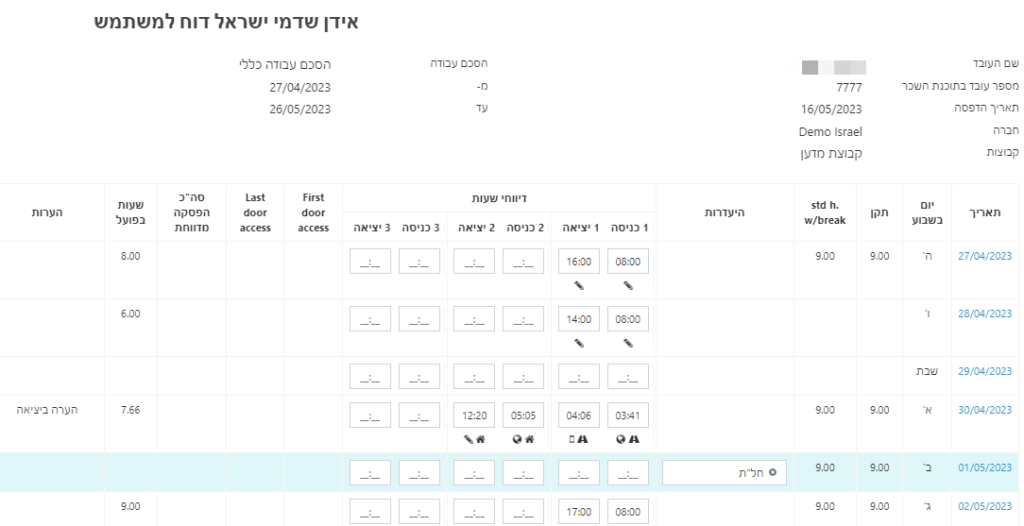Viewport: 1024px width, 526px height.
Task: Click the תאריך column header
Action: coord(986,212)
